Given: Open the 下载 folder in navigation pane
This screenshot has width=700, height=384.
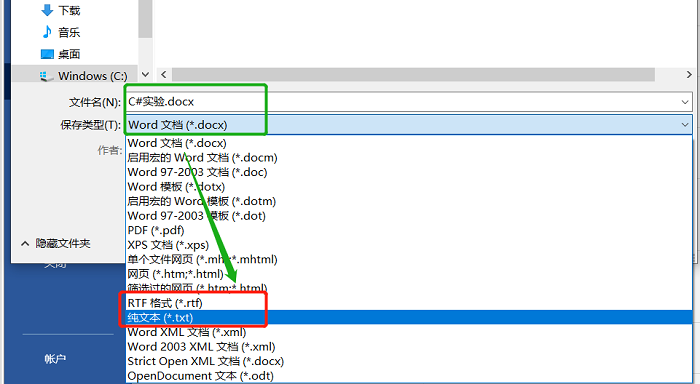Looking at the screenshot, I should (x=69, y=10).
